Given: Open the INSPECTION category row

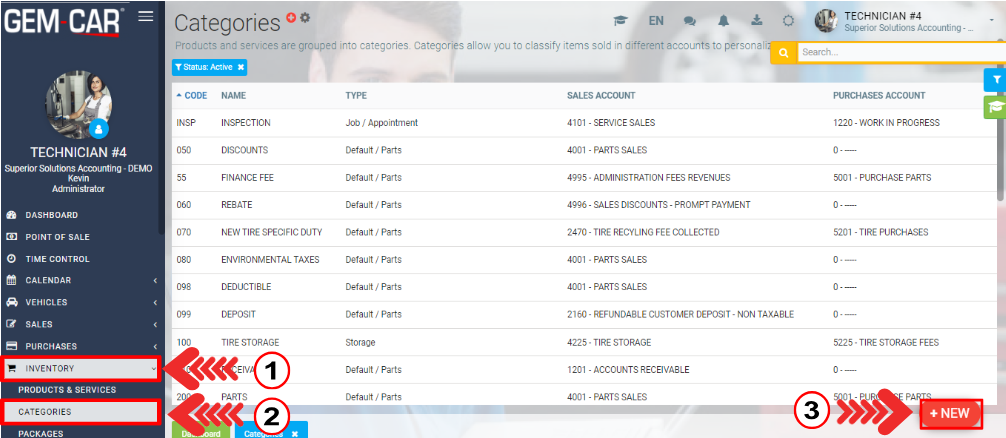Looking at the screenshot, I should [246, 123].
